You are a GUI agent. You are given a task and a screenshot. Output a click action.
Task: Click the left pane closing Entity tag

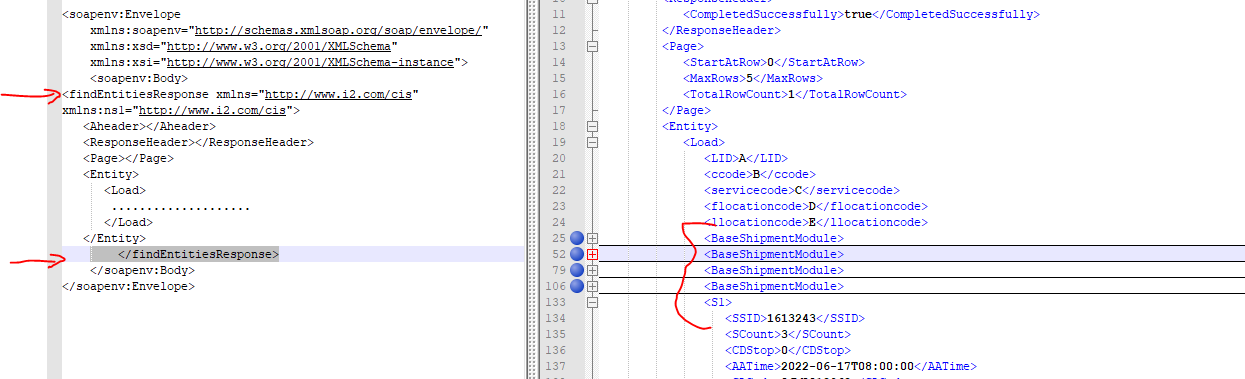pos(114,238)
